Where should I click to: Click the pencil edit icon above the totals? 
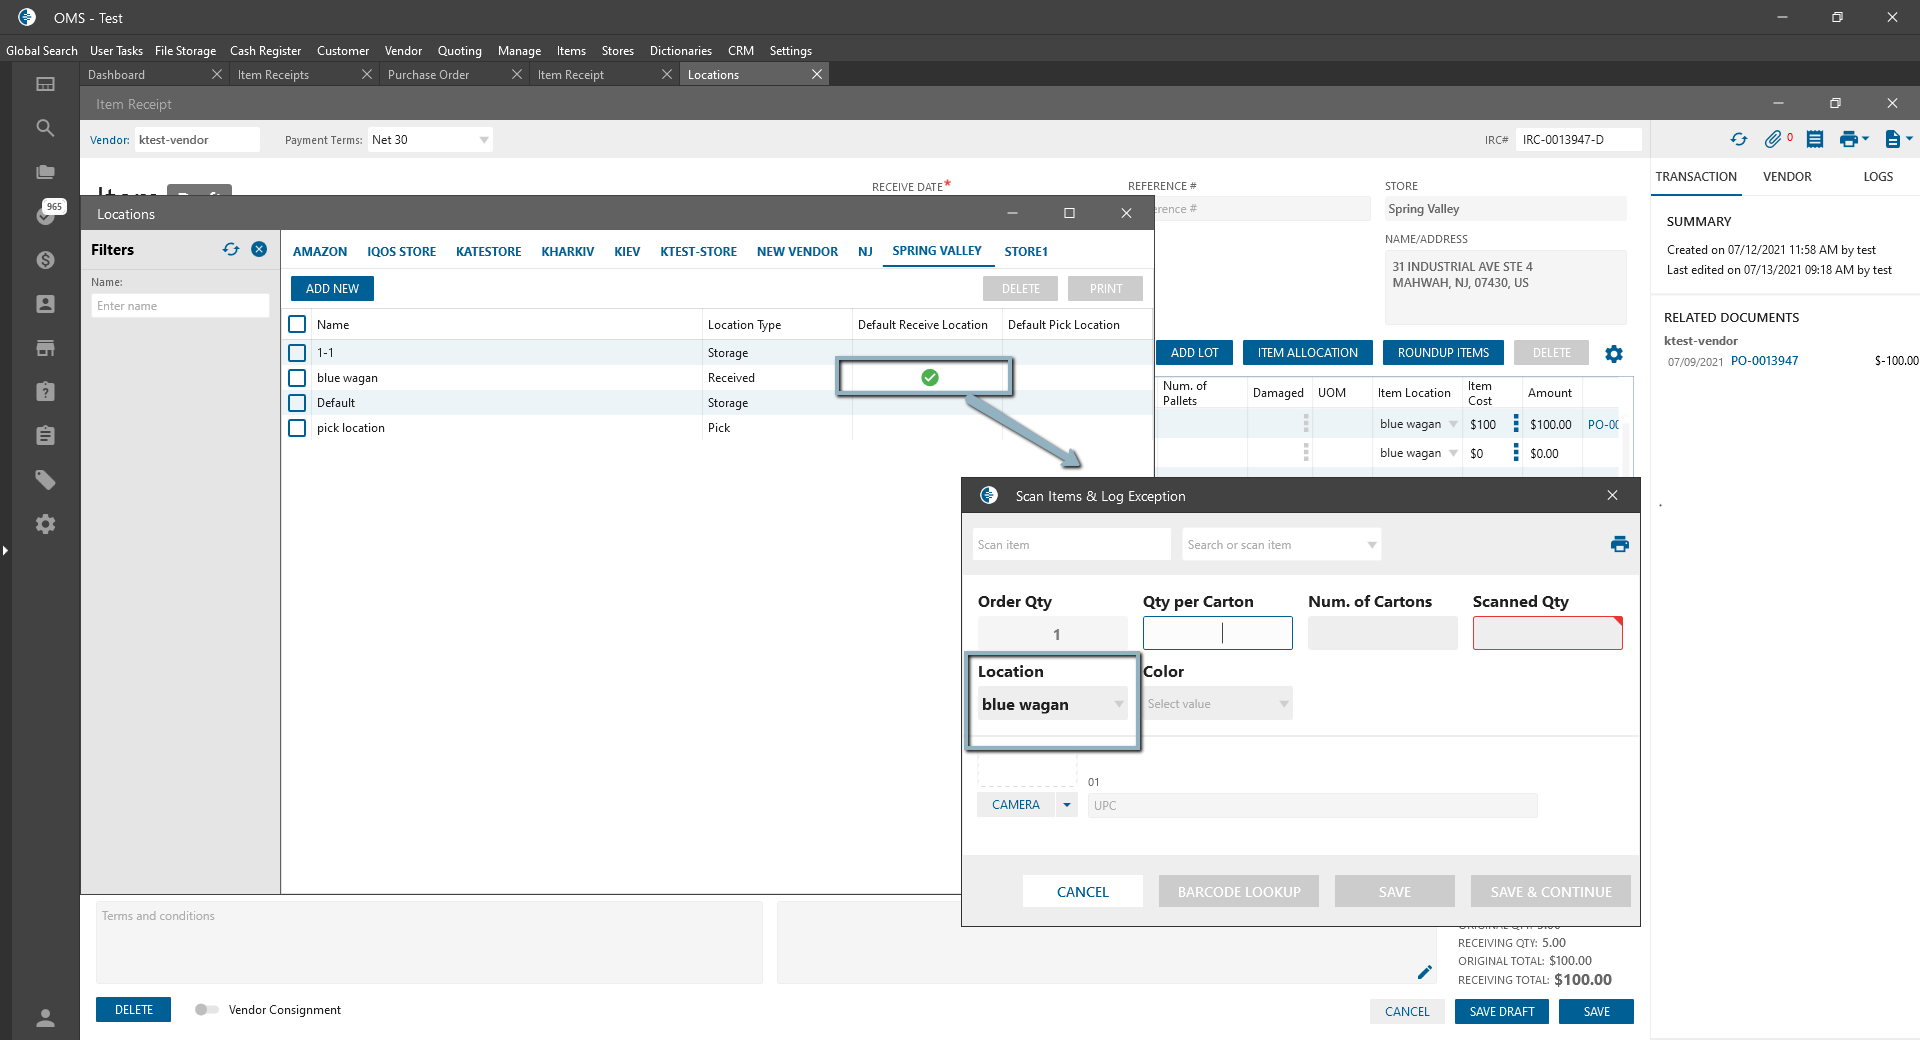point(1425,972)
